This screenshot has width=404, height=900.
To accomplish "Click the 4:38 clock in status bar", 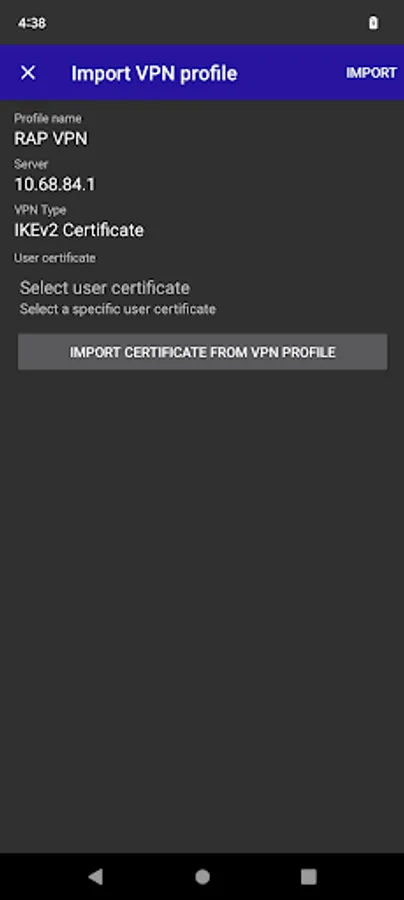I will [32, 23].
